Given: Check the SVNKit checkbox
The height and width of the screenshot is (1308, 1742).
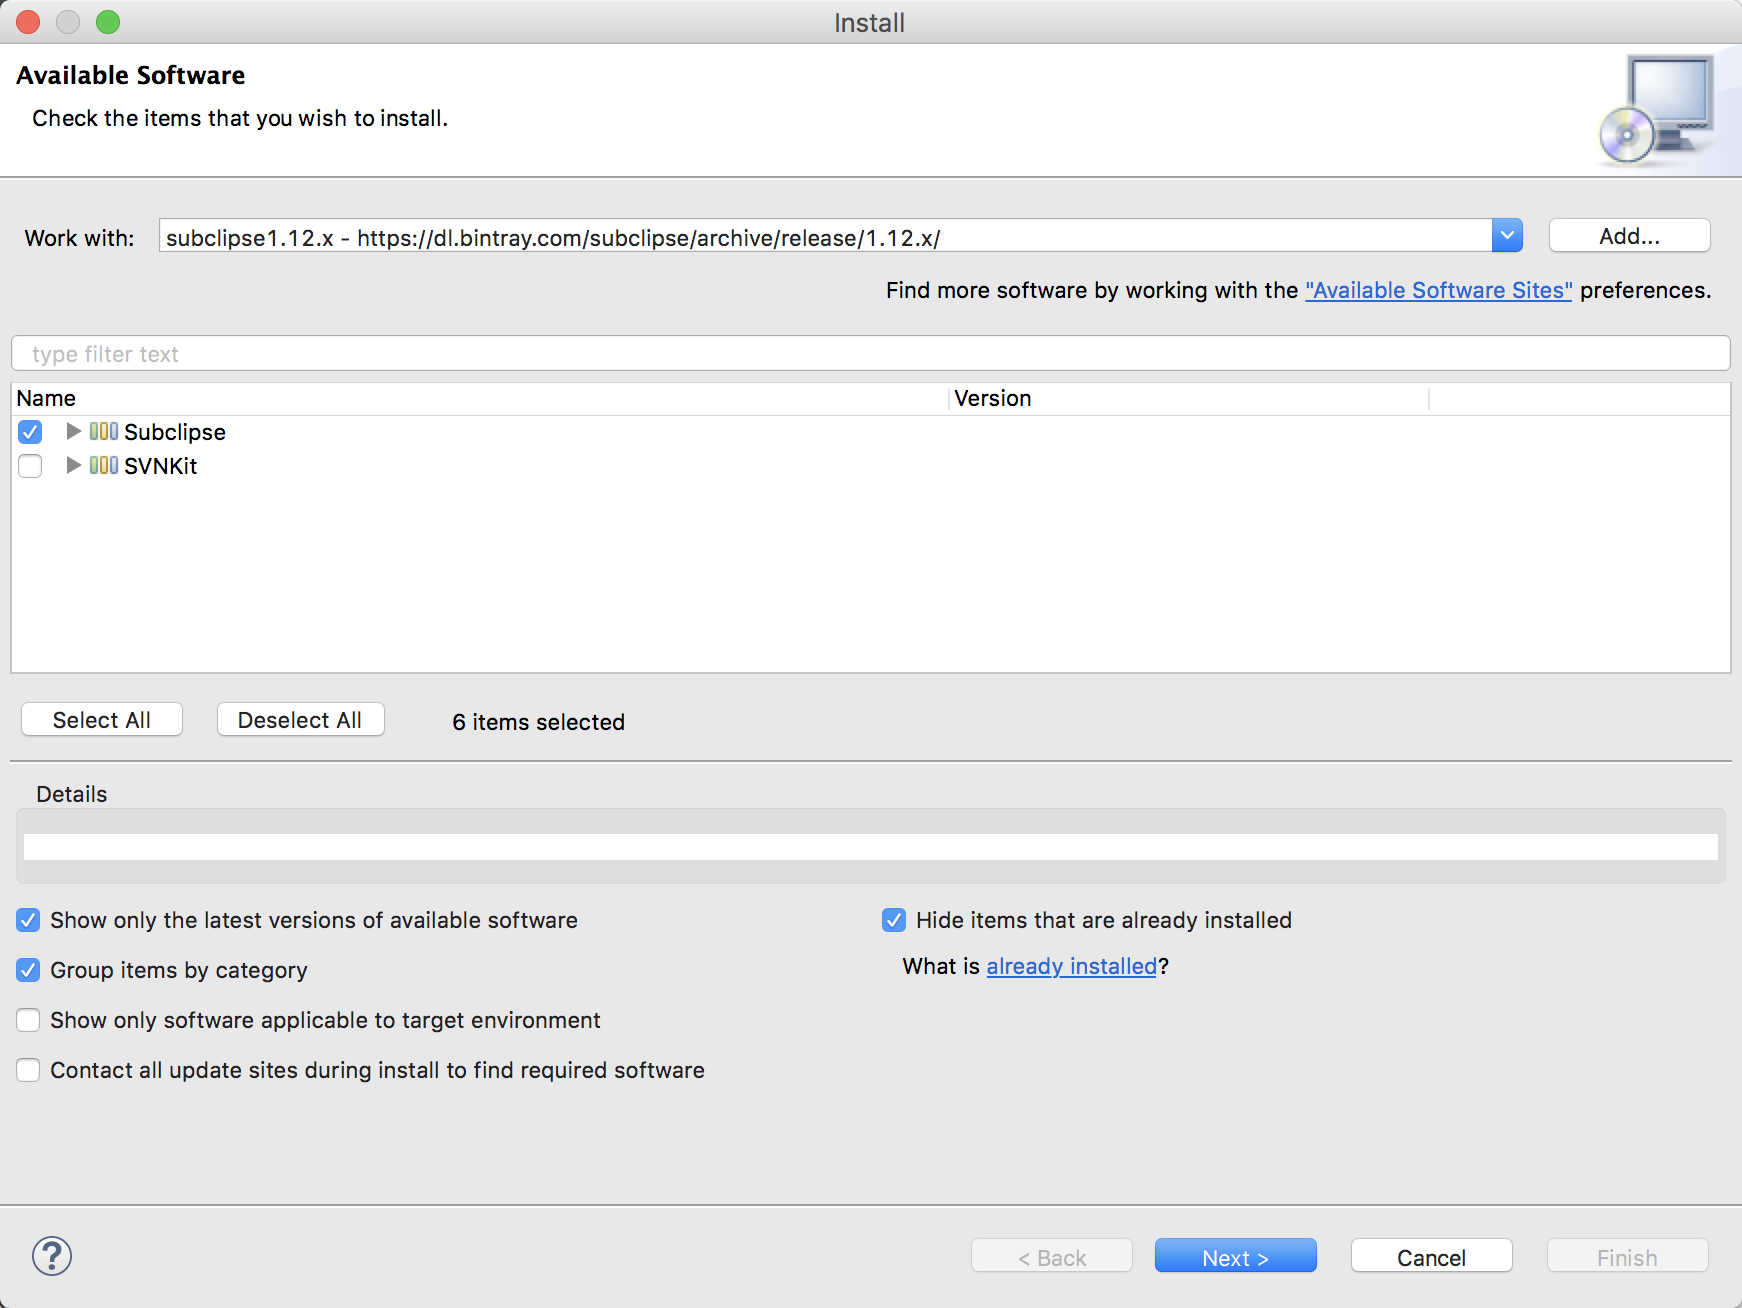Looking at the screenshot, I should pos(30,466).
